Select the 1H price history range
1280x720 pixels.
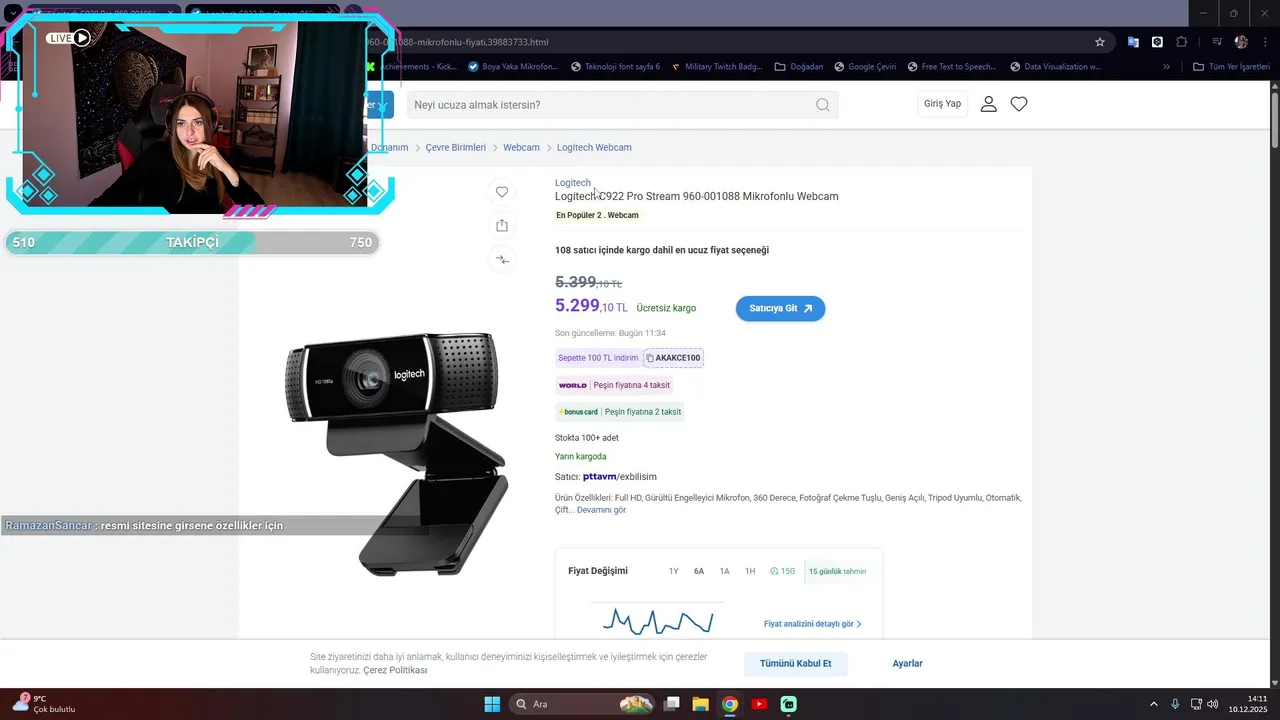(750, 571)
